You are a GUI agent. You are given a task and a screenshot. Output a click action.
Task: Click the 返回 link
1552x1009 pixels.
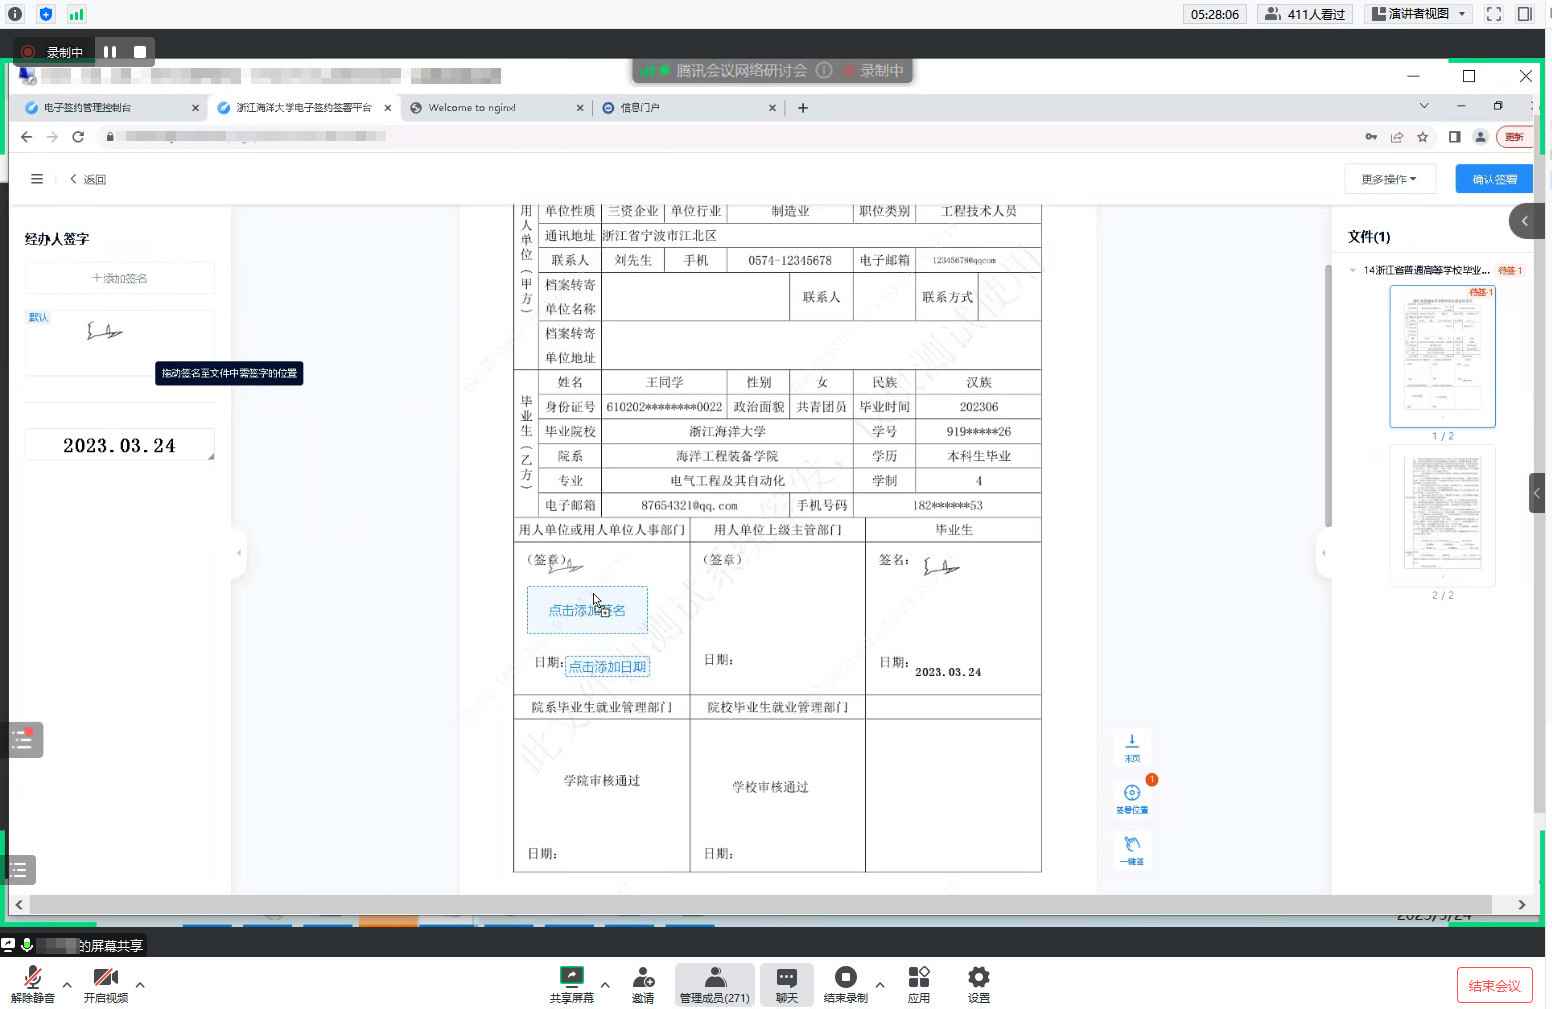(x=88, y=180)
